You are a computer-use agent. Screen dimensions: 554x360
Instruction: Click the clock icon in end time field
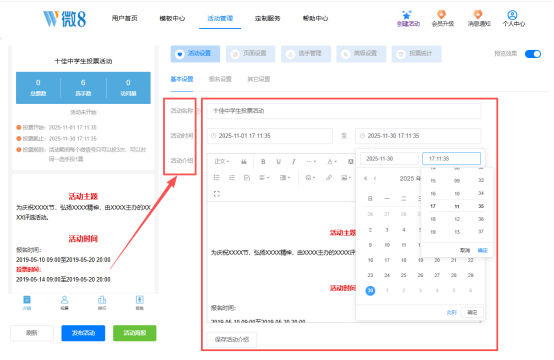362,136
